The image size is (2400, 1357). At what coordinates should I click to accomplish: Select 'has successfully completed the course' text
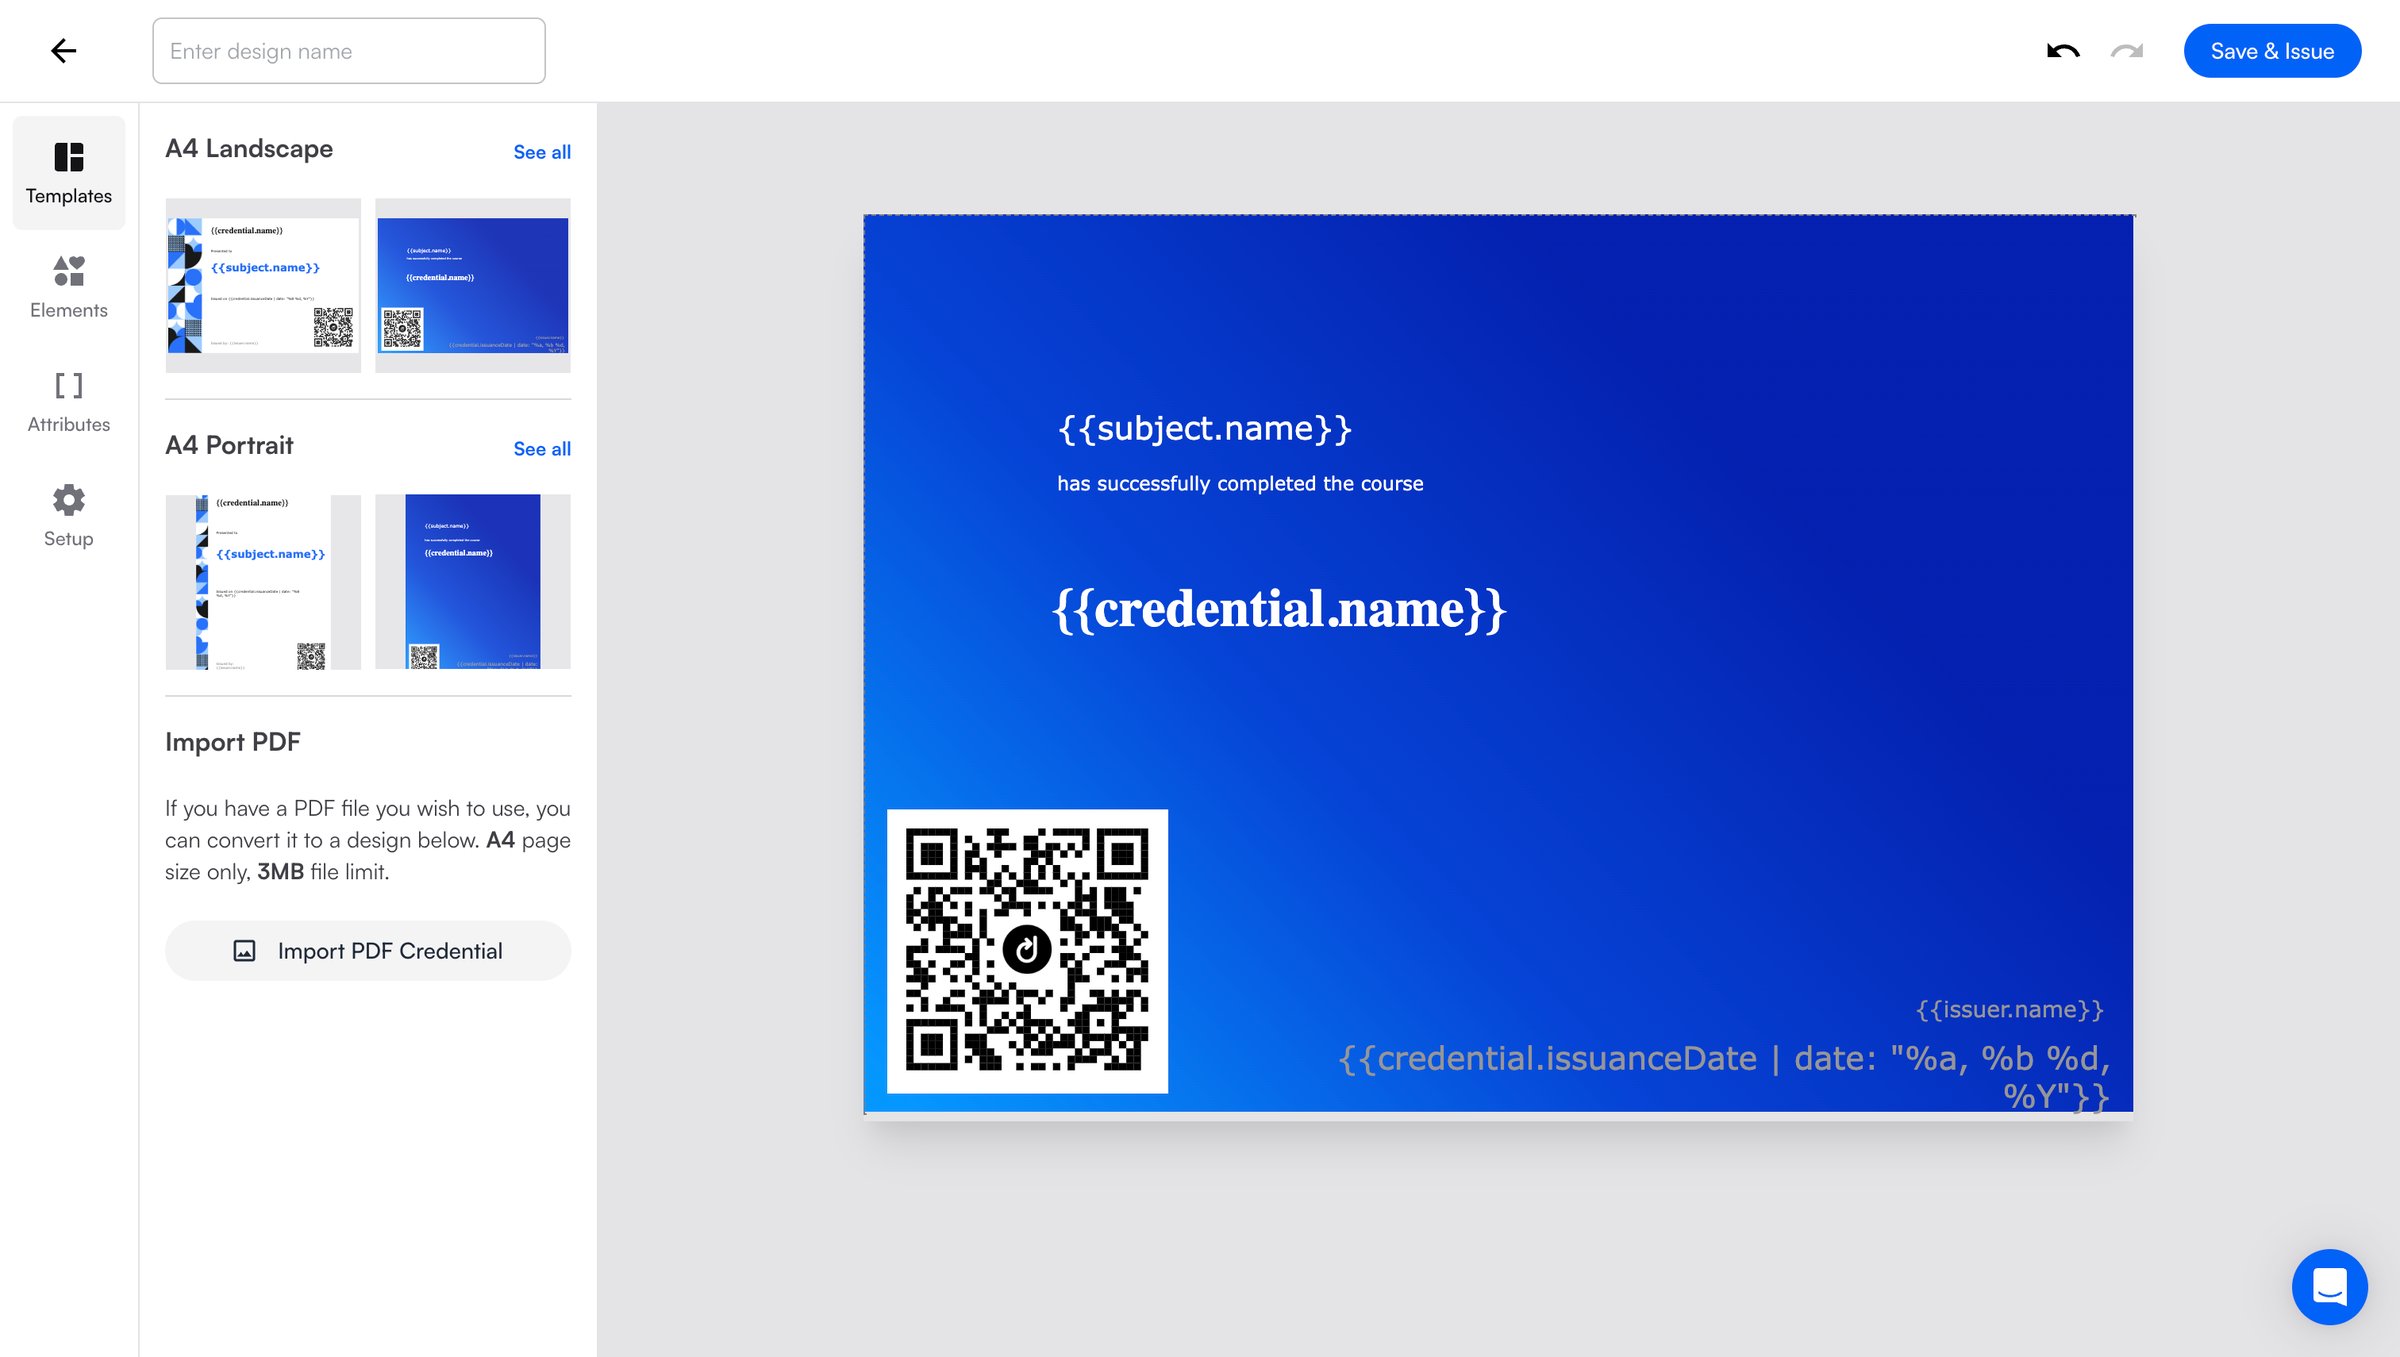1240,484
